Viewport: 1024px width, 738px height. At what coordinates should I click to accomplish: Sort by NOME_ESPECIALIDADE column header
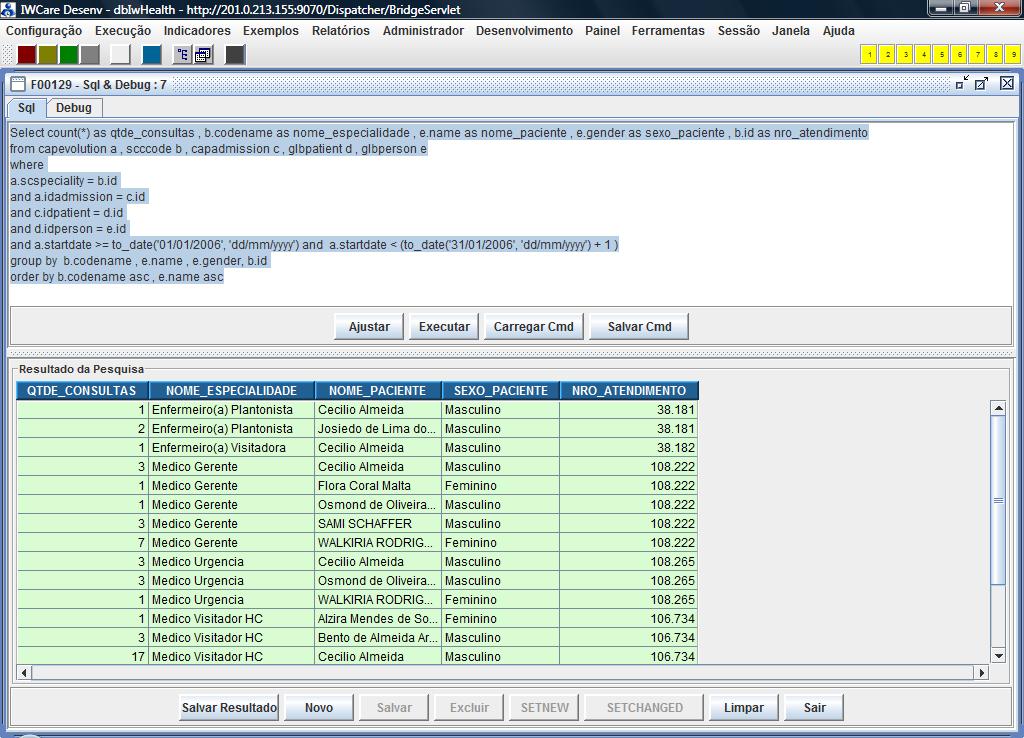[x=232, y=391]
